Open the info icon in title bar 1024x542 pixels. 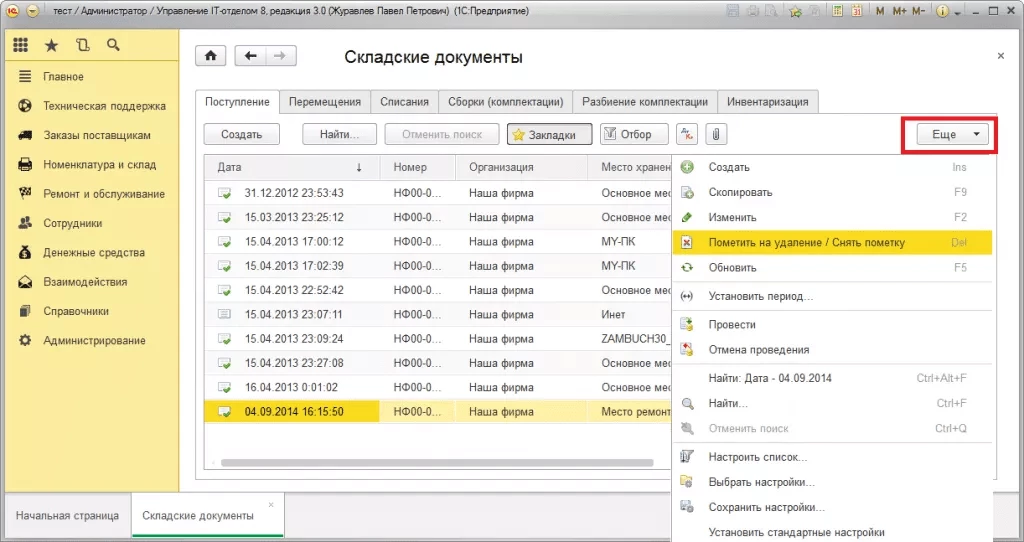[942, 11]
